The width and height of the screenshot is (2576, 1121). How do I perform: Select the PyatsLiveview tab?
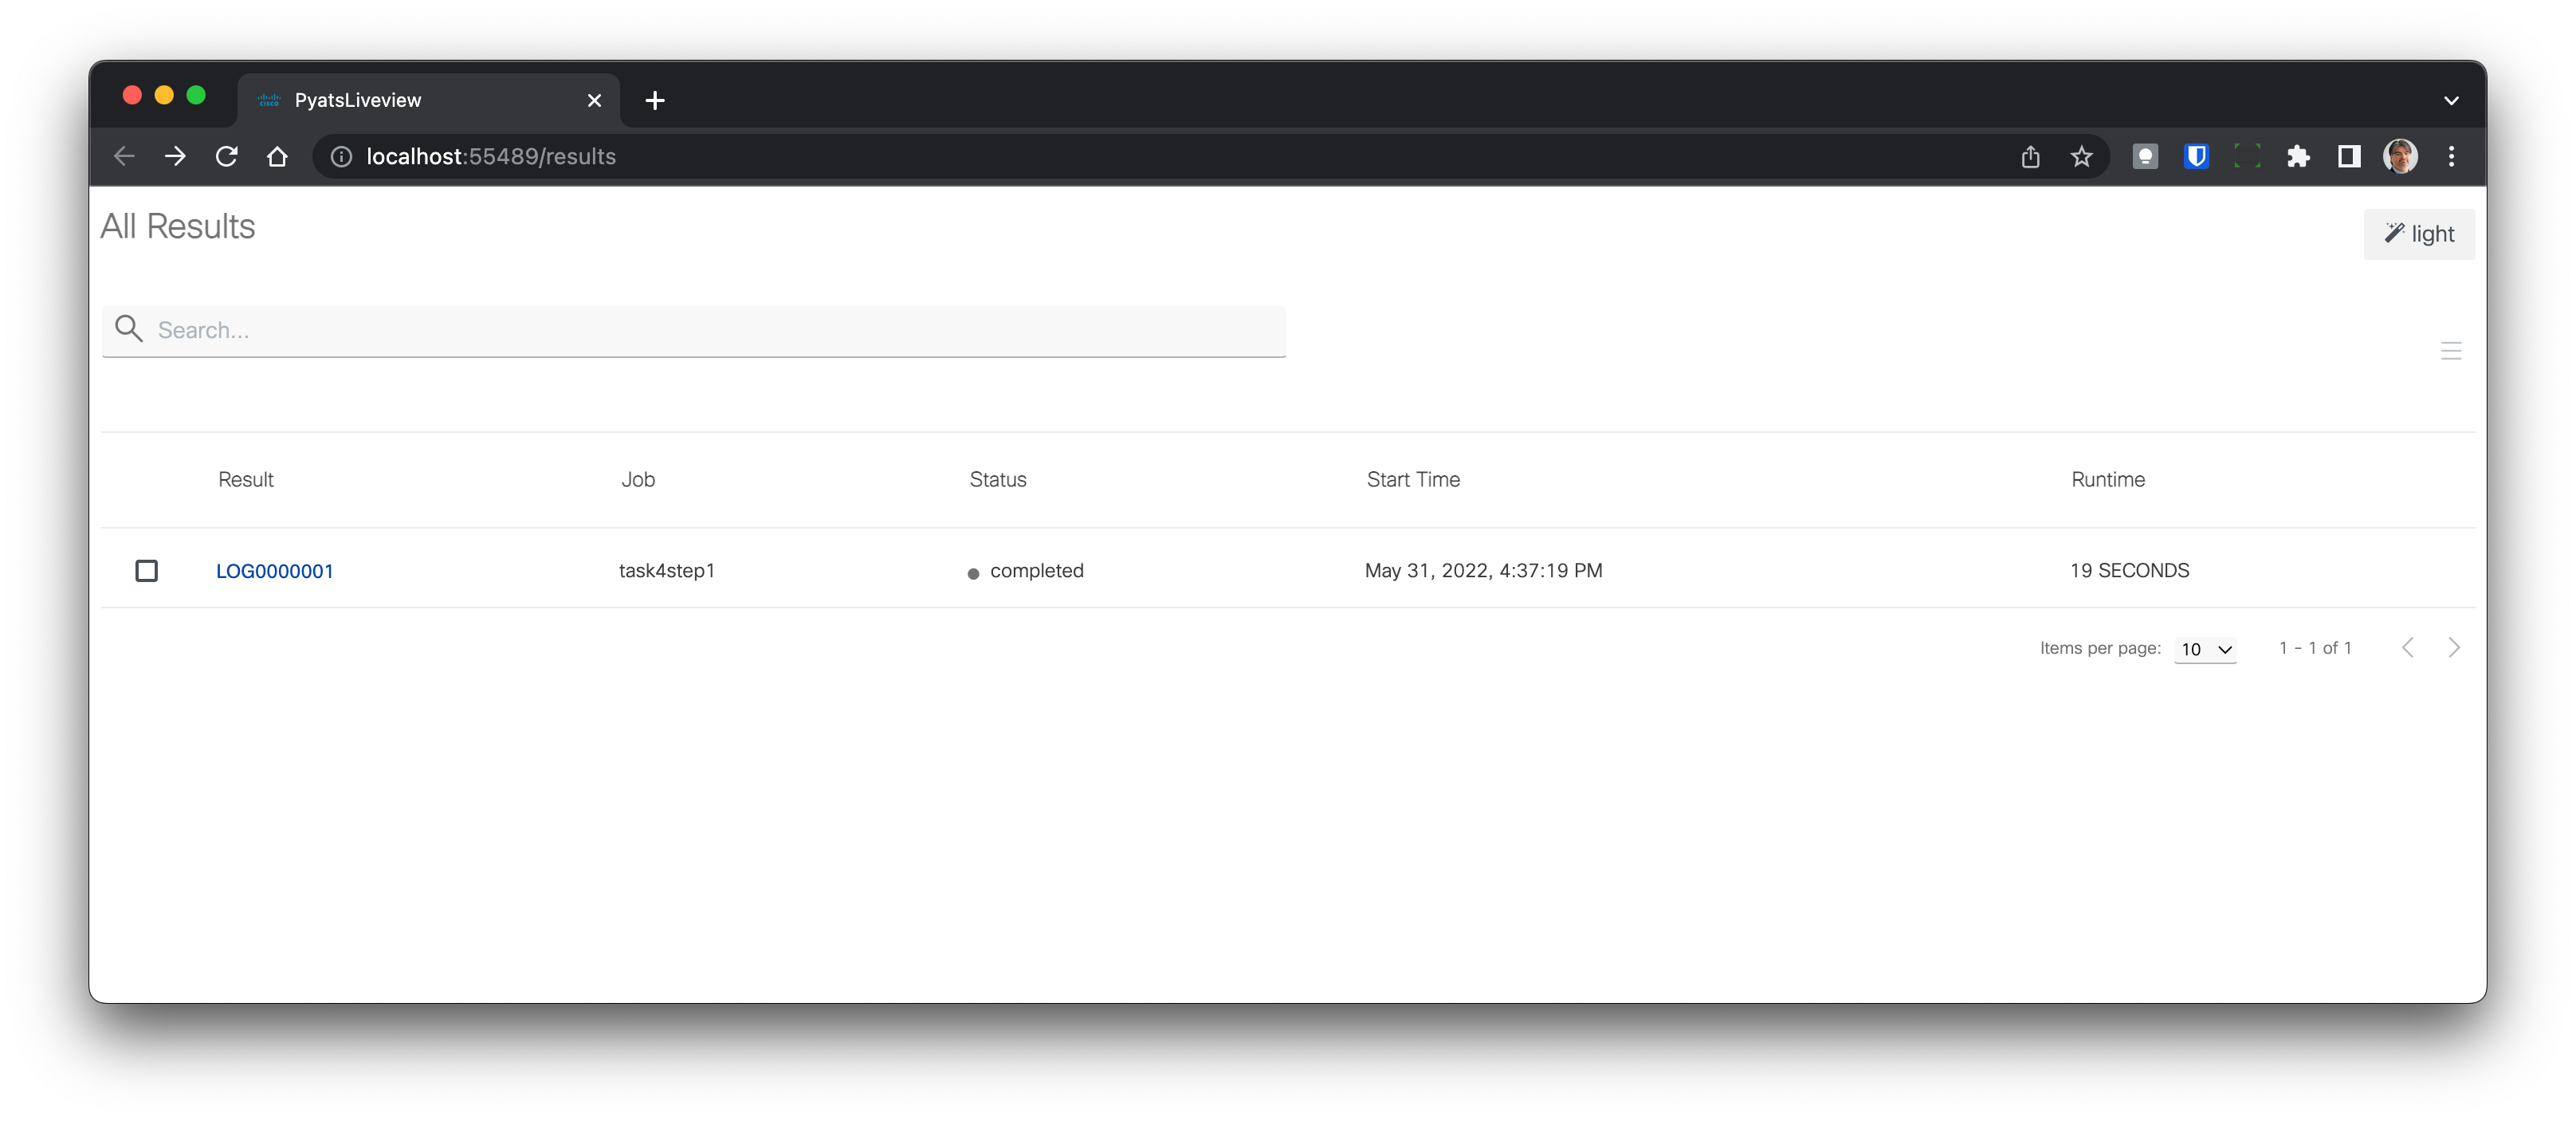(428, 100)
